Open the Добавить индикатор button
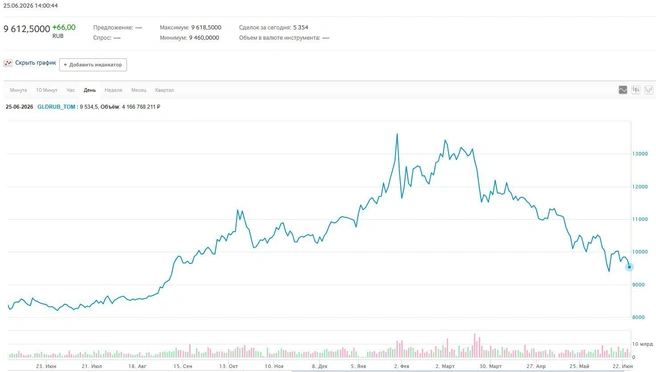This screenshot has width=656, height=372. point(93,65)
